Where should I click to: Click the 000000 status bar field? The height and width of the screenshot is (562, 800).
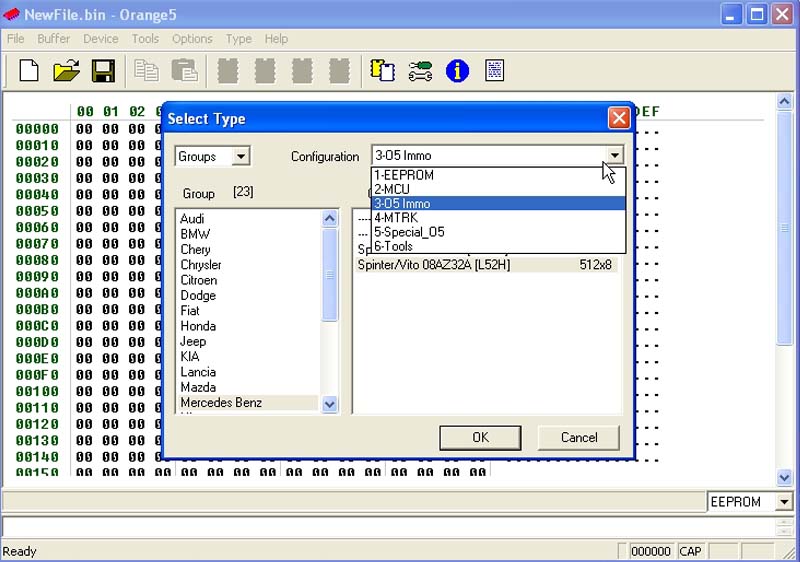coord(651,551)
